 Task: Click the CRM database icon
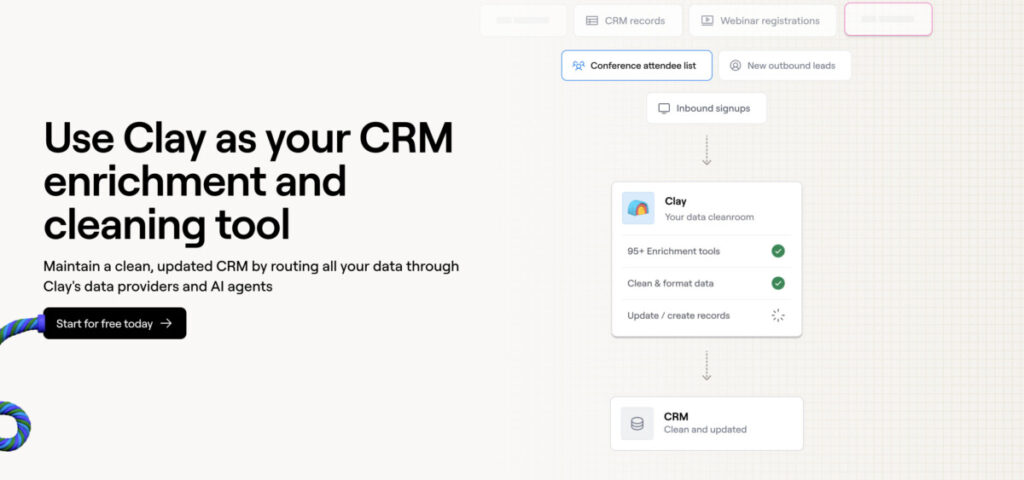(637, 423)
